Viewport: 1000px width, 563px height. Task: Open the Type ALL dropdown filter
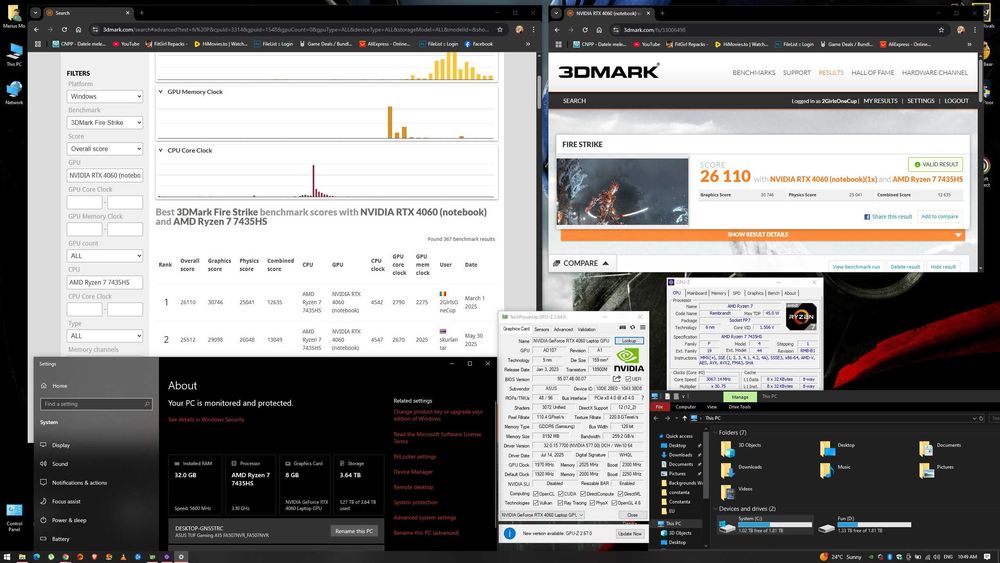click(105, 336)
